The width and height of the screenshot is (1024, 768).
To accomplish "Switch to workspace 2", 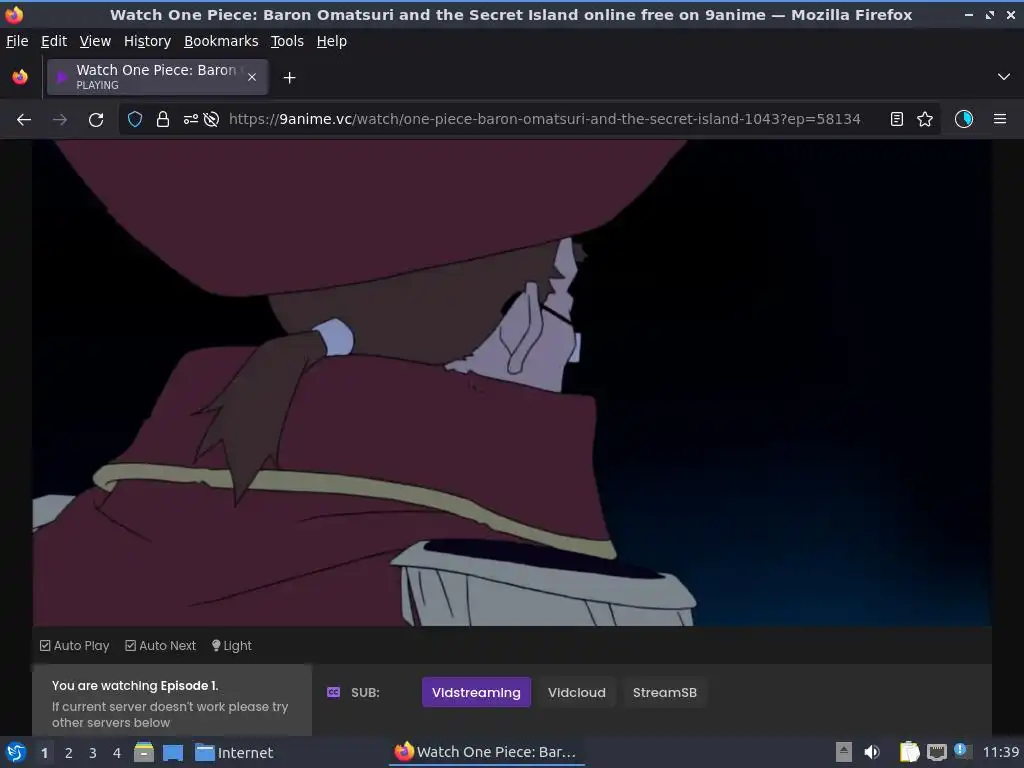I will coord(69,753).
